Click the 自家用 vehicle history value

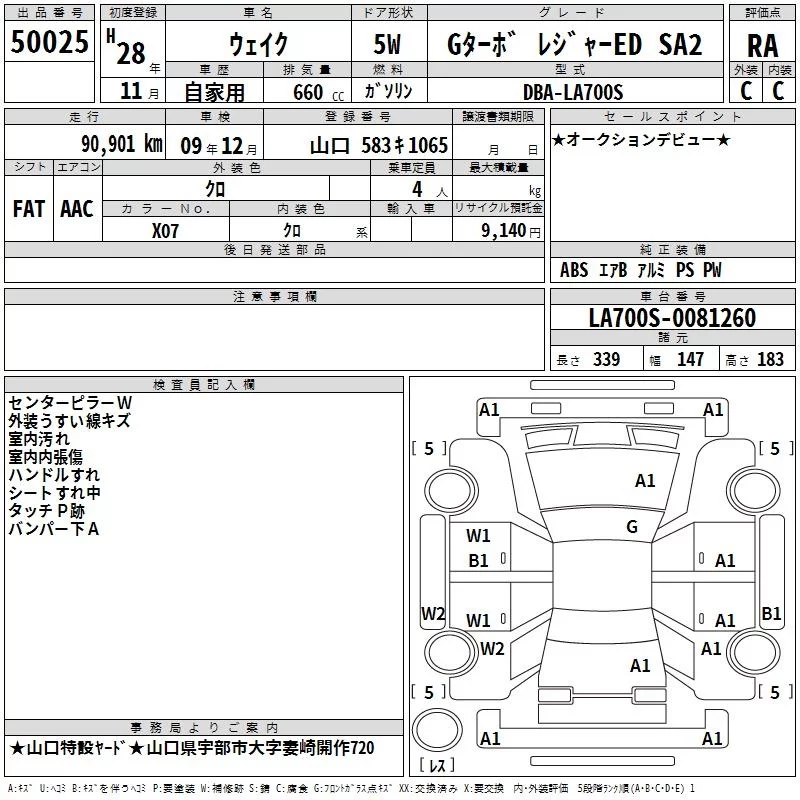tap(214, 92)
